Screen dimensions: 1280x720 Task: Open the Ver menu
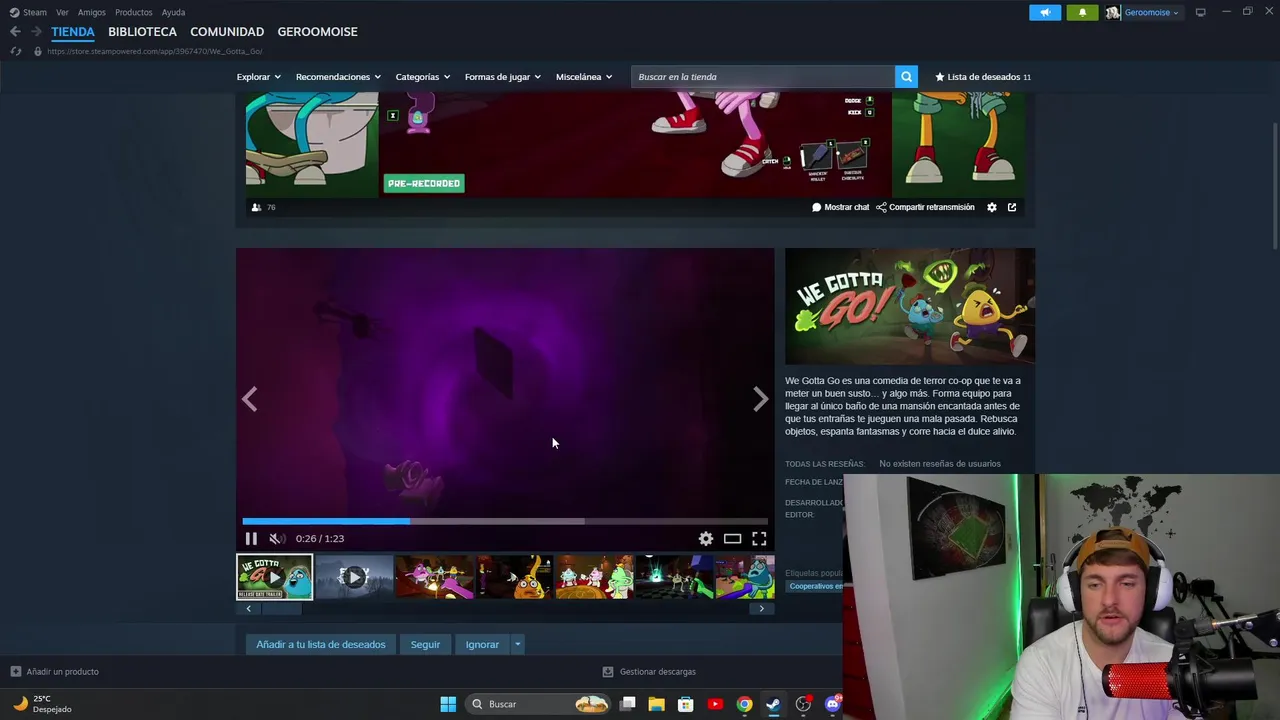[x=62, y=12]
